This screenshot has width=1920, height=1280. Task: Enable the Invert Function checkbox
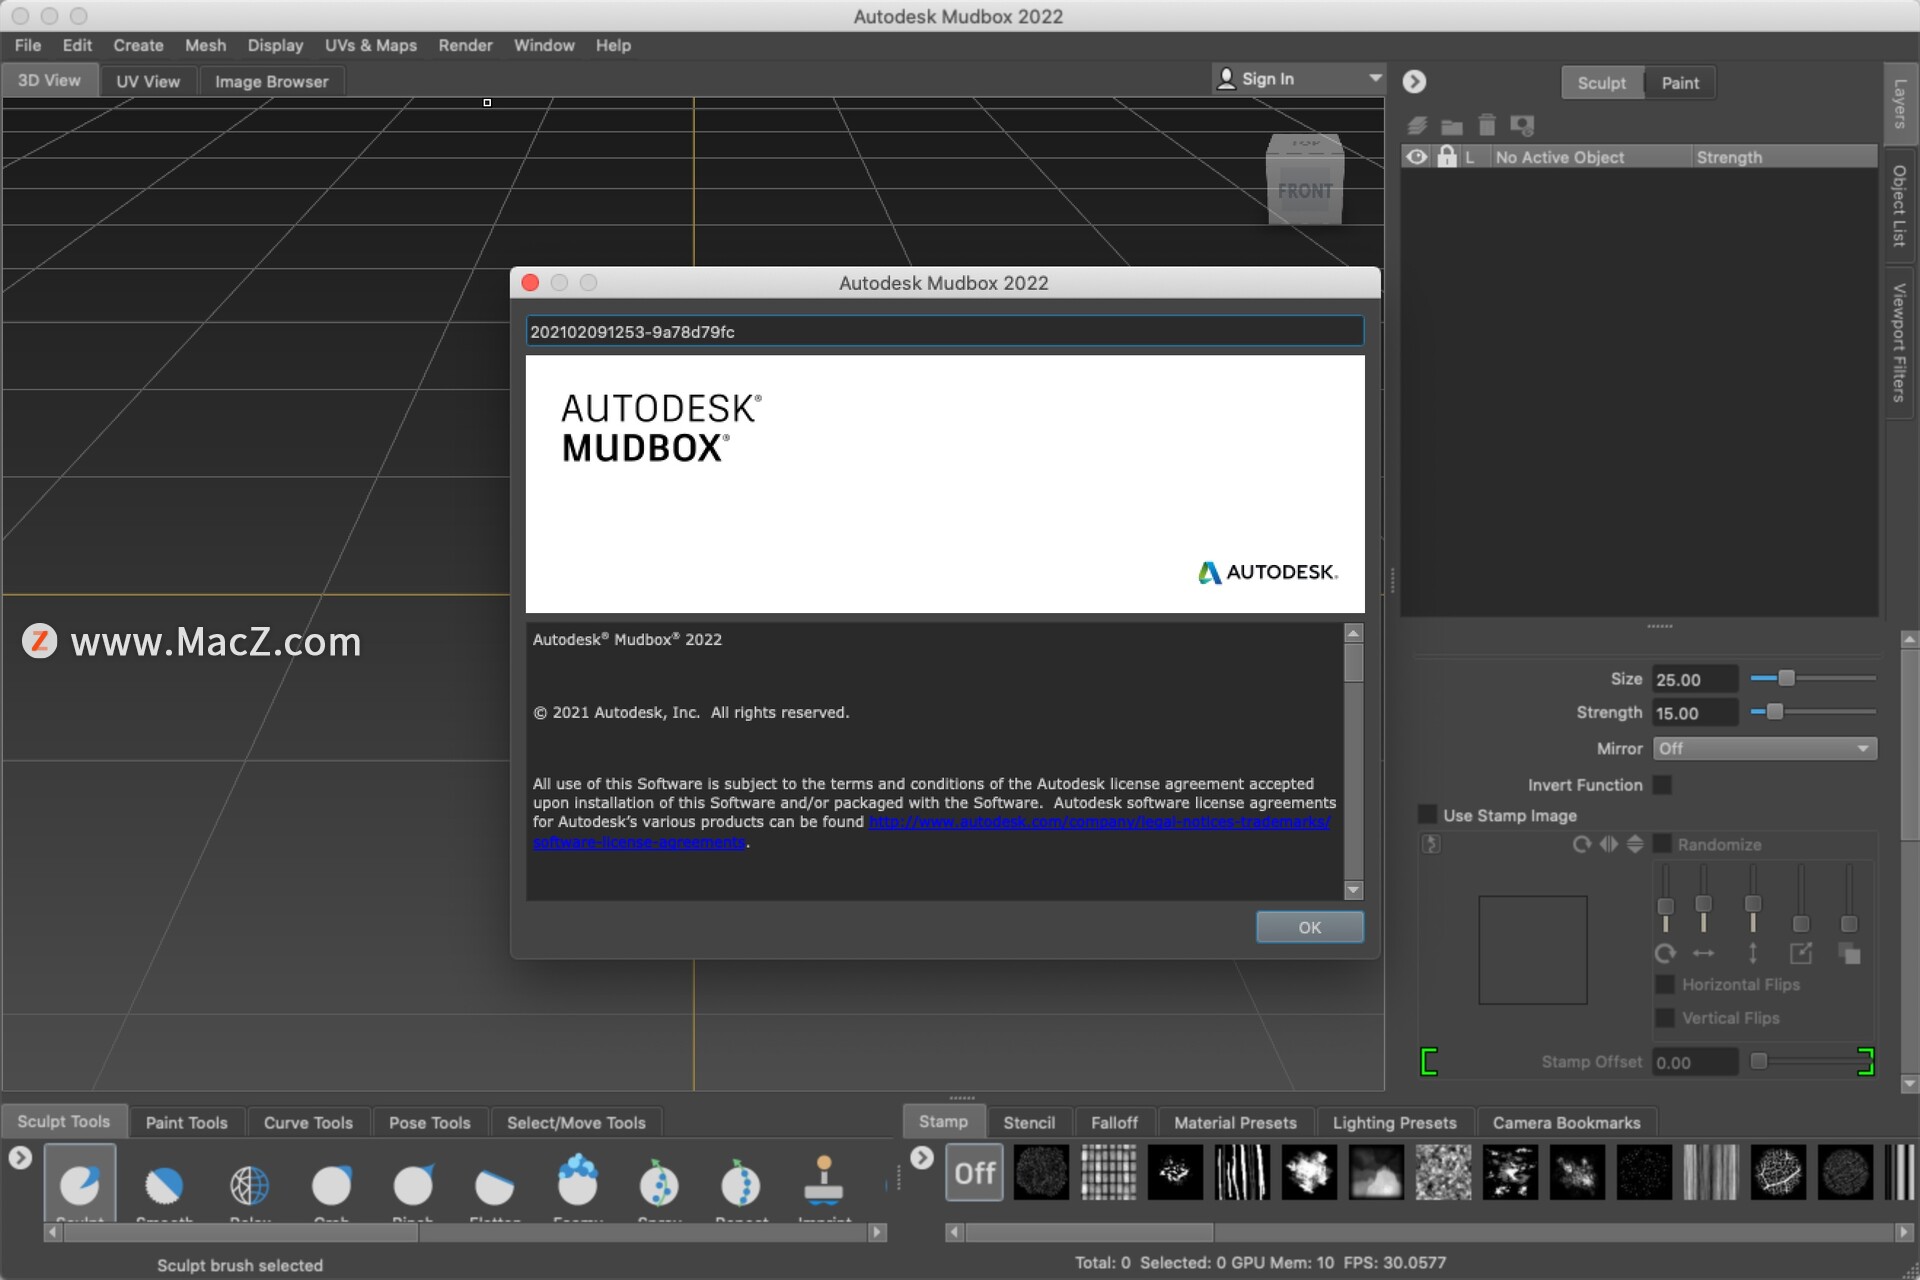pos(1662,785)
